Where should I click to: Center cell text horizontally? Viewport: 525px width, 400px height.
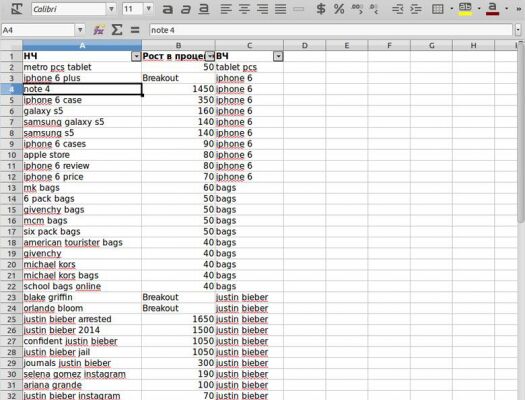pos(244,9)
